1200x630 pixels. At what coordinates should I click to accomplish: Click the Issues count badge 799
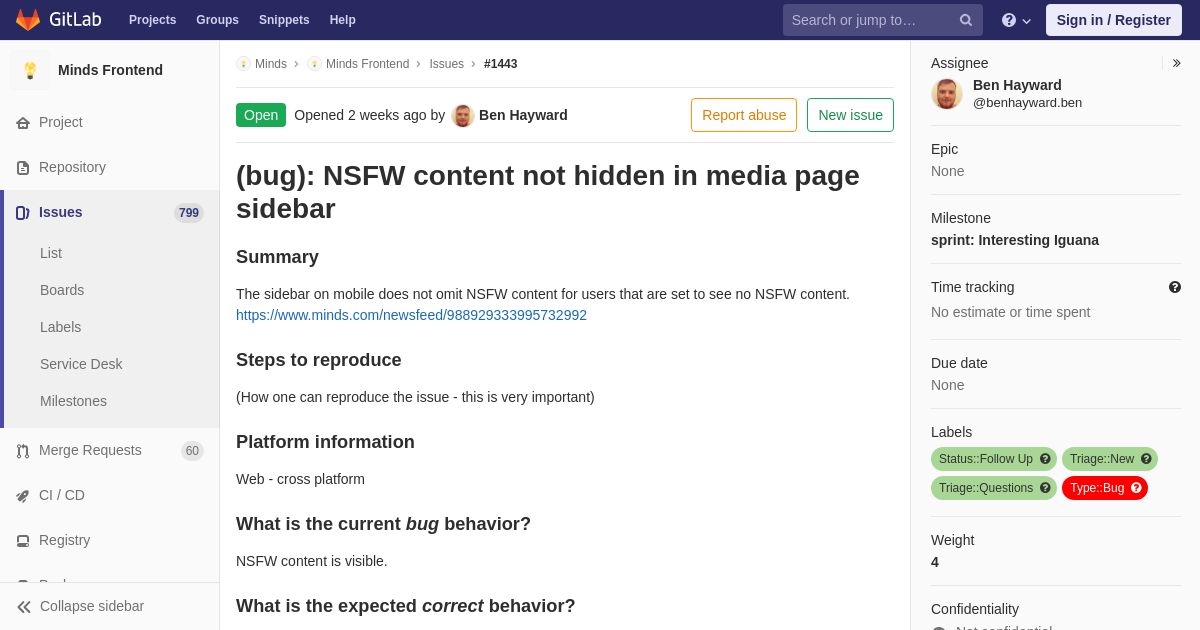[x=189, y=213]
